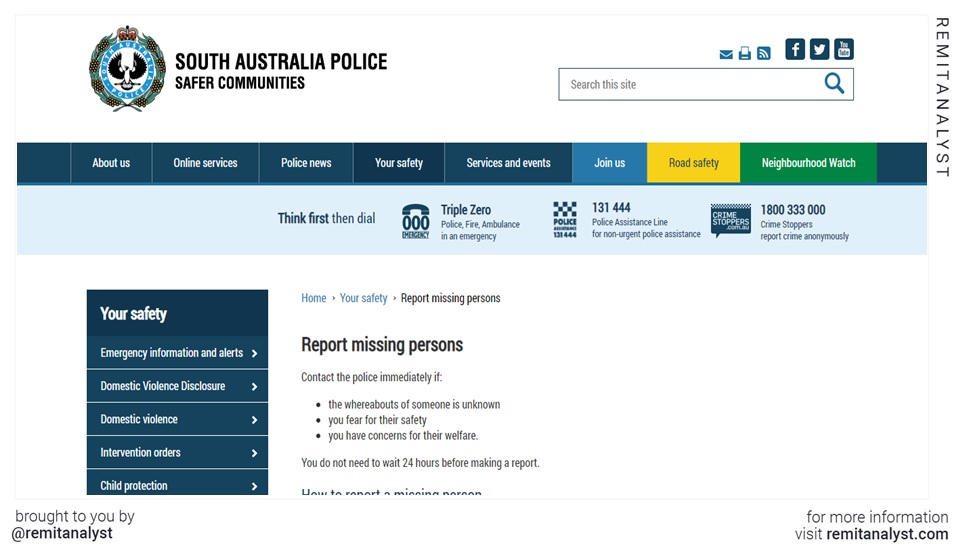
Task: Click the text 'you fear for their safety'
Action: tap(377, 420)
